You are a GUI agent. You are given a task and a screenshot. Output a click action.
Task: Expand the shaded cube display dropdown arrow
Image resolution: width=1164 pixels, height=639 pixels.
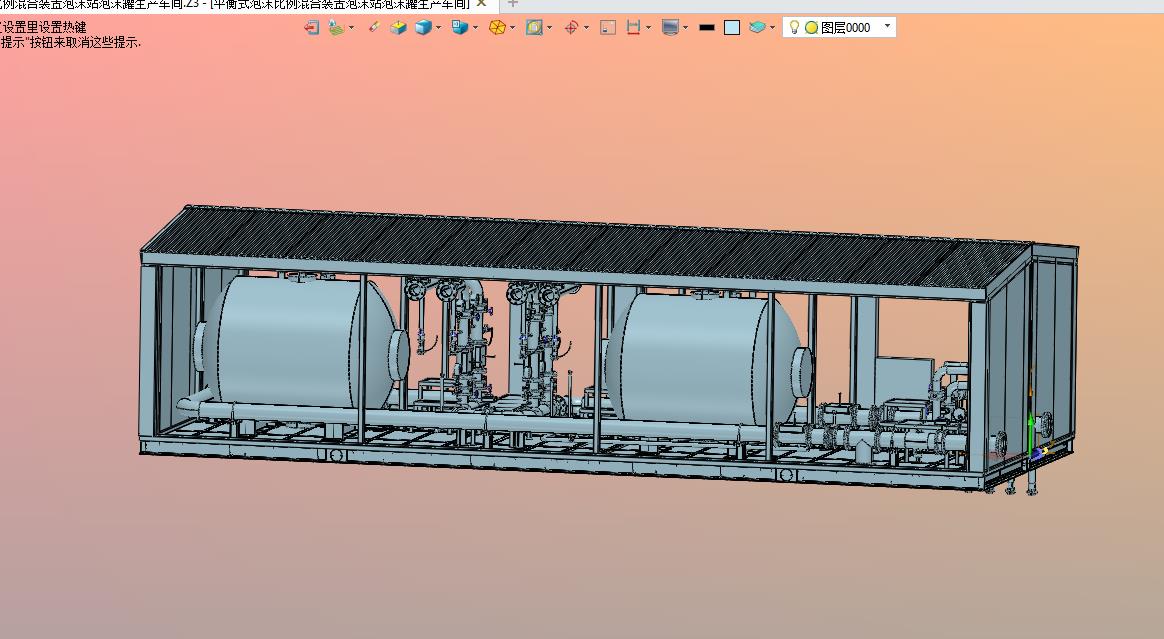(x=438, y=28)
